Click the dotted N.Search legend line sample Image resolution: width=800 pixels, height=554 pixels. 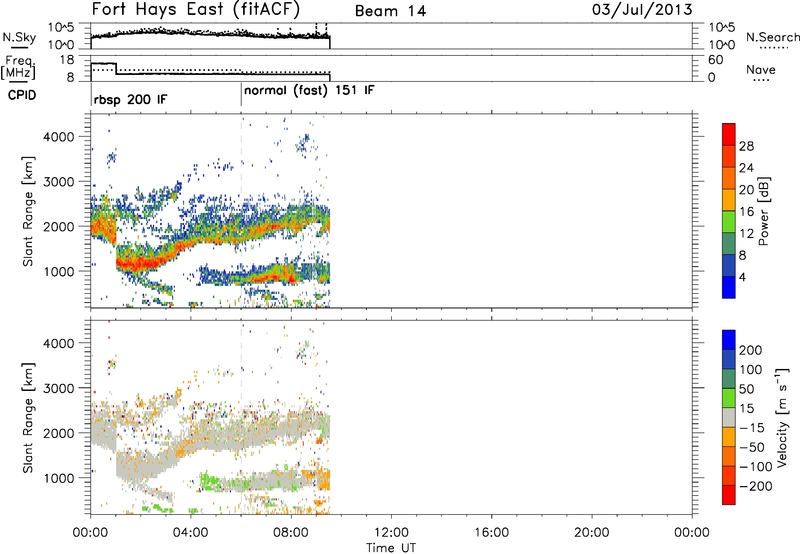772,48
